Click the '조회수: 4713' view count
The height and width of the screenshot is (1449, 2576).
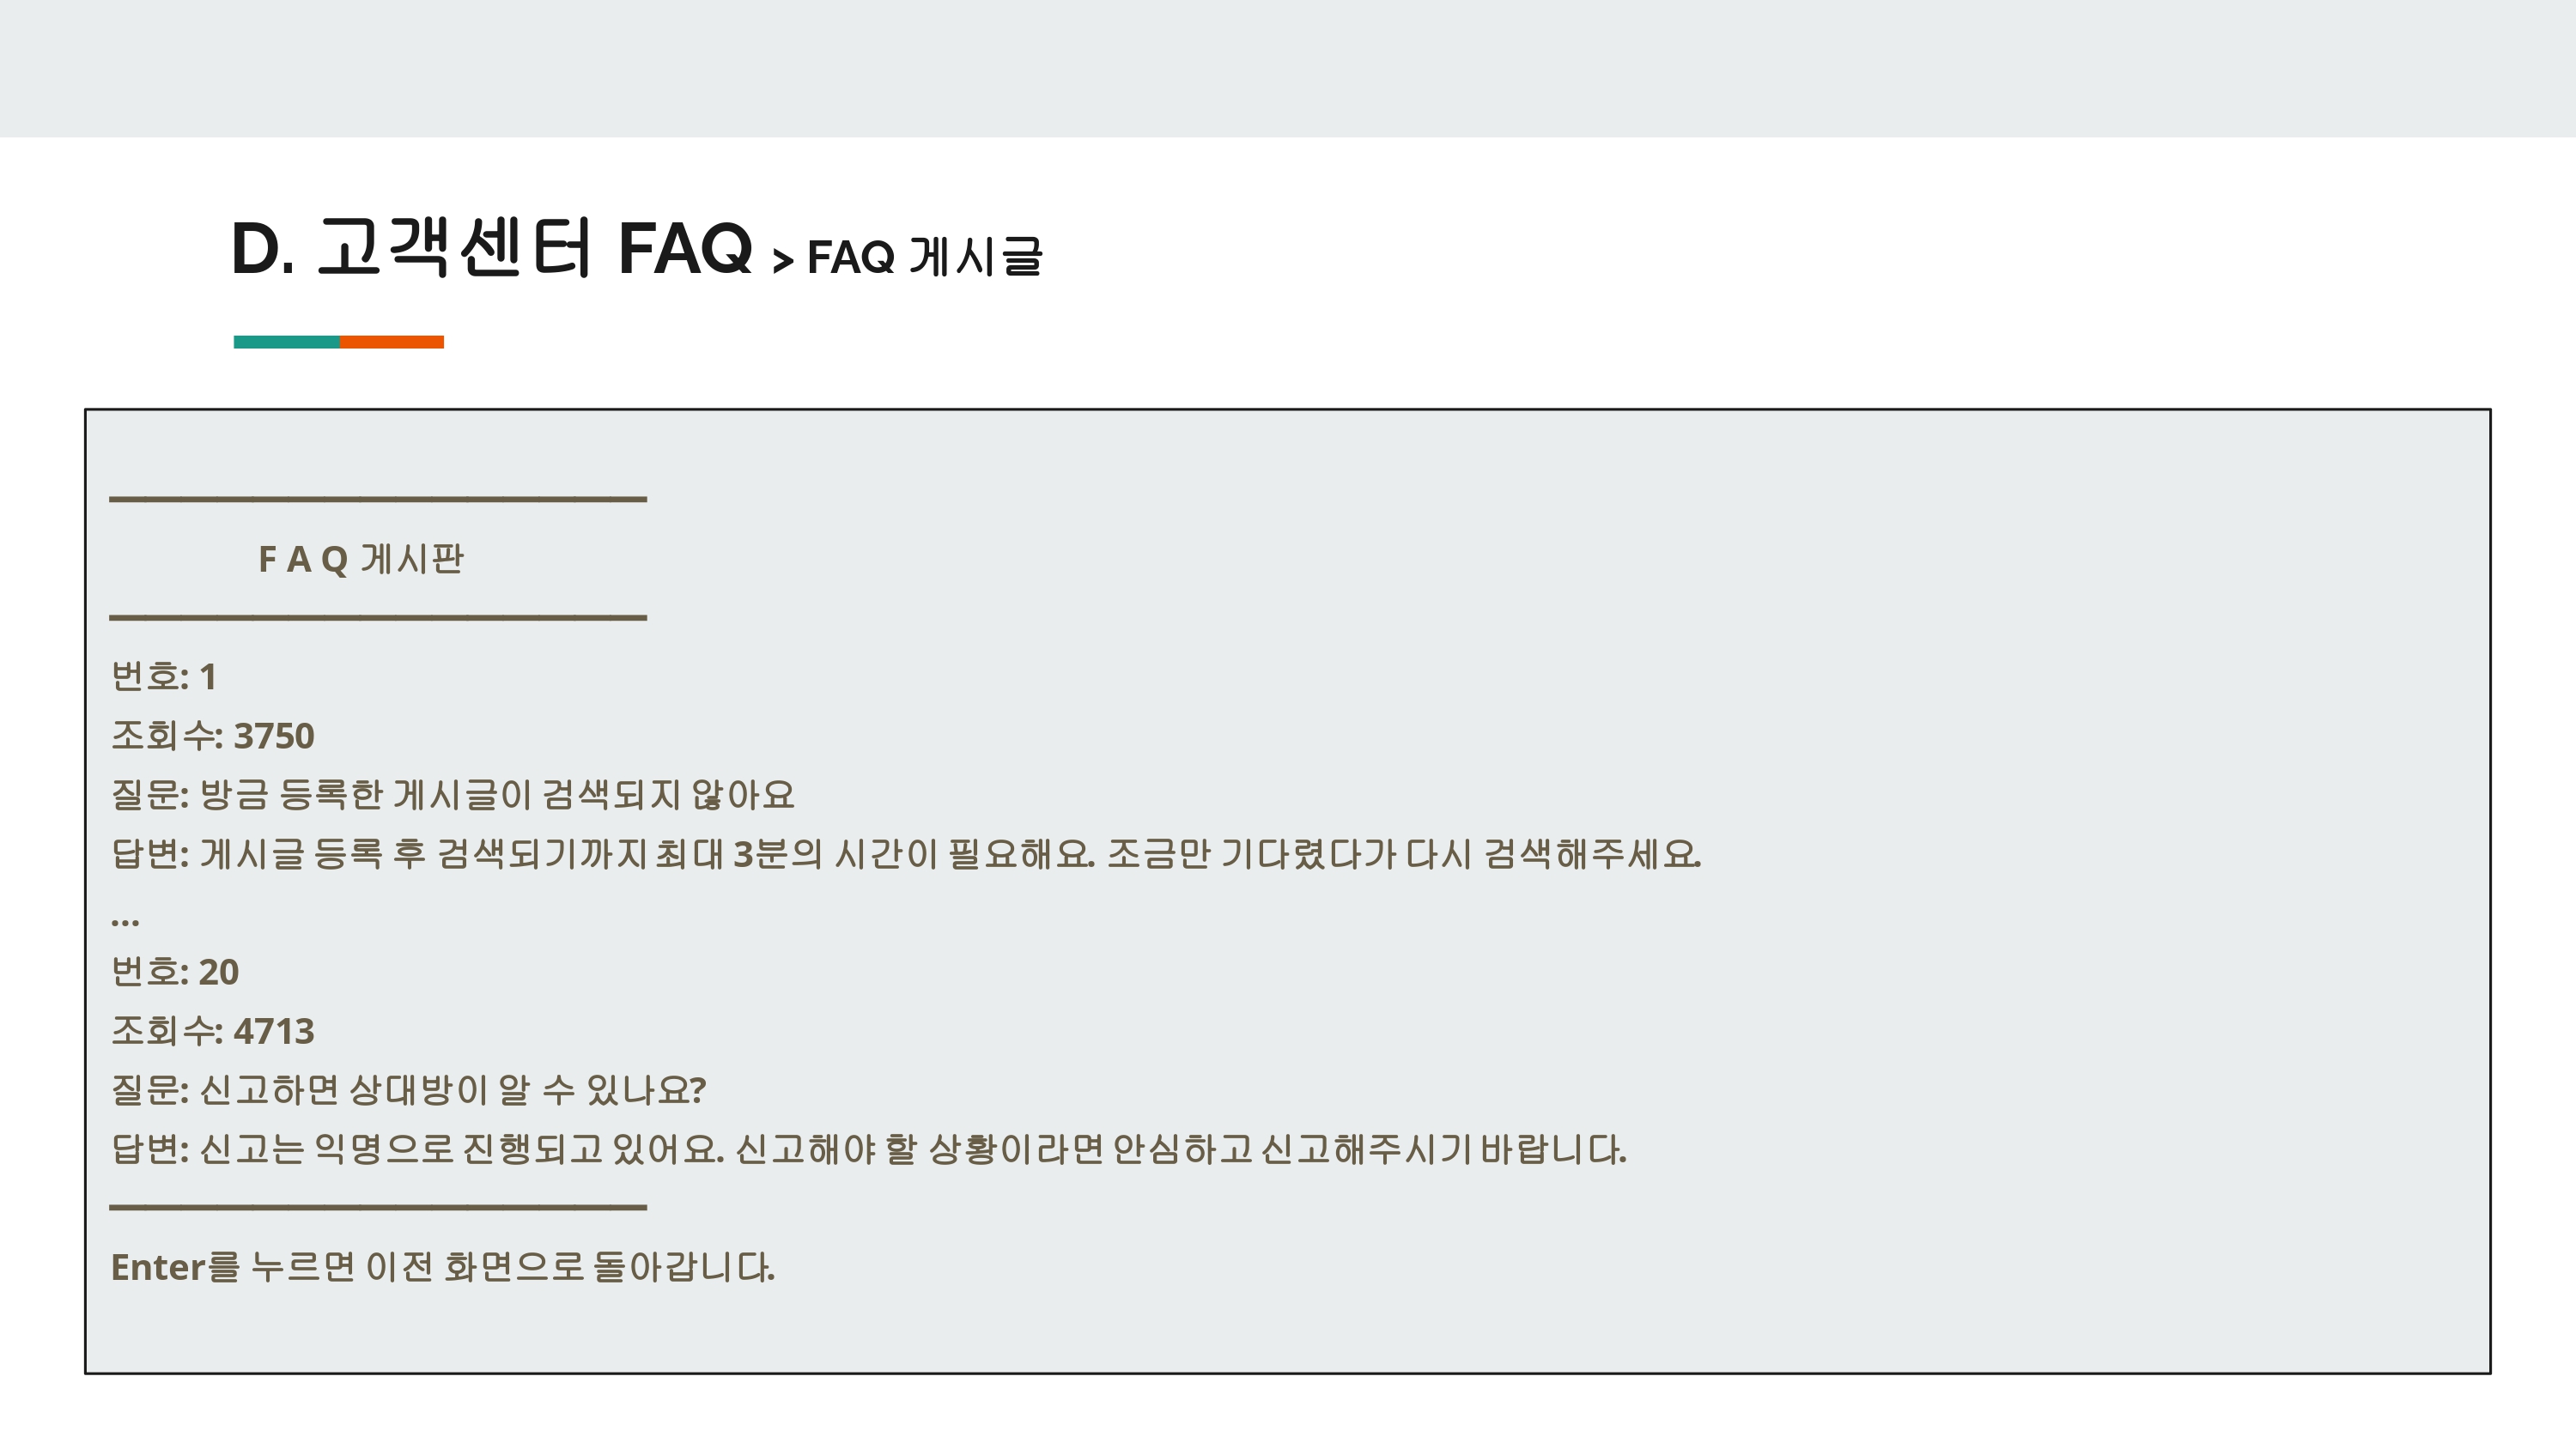pos(213,1031)
